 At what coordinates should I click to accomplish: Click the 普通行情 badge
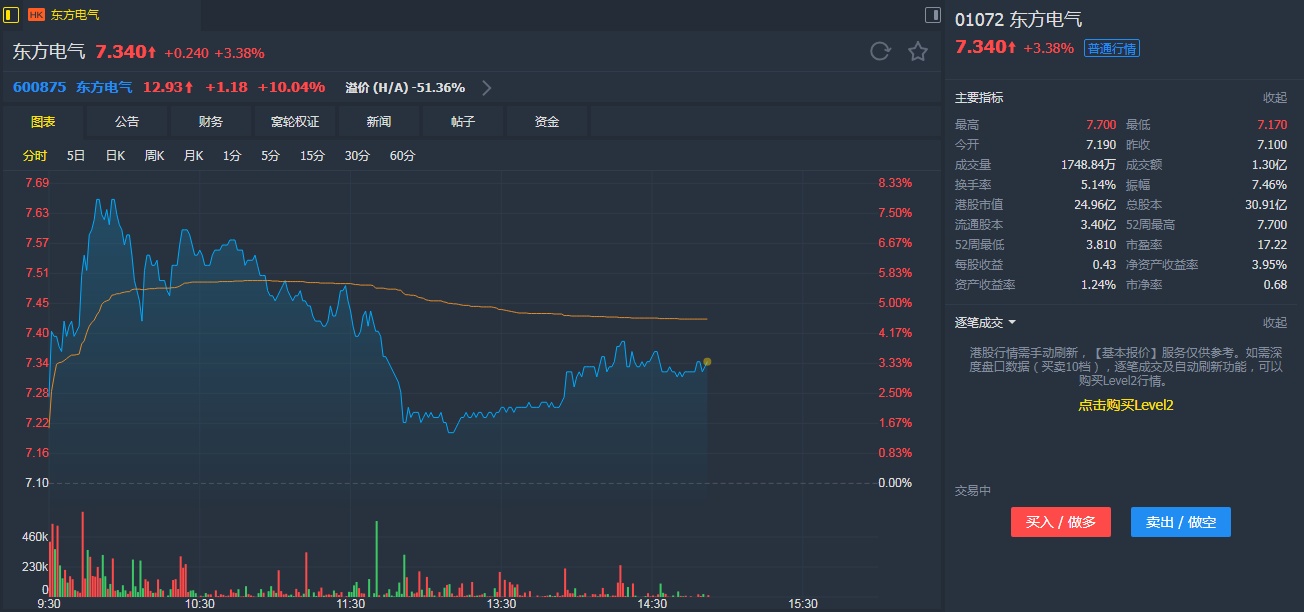coord(1112,48)
